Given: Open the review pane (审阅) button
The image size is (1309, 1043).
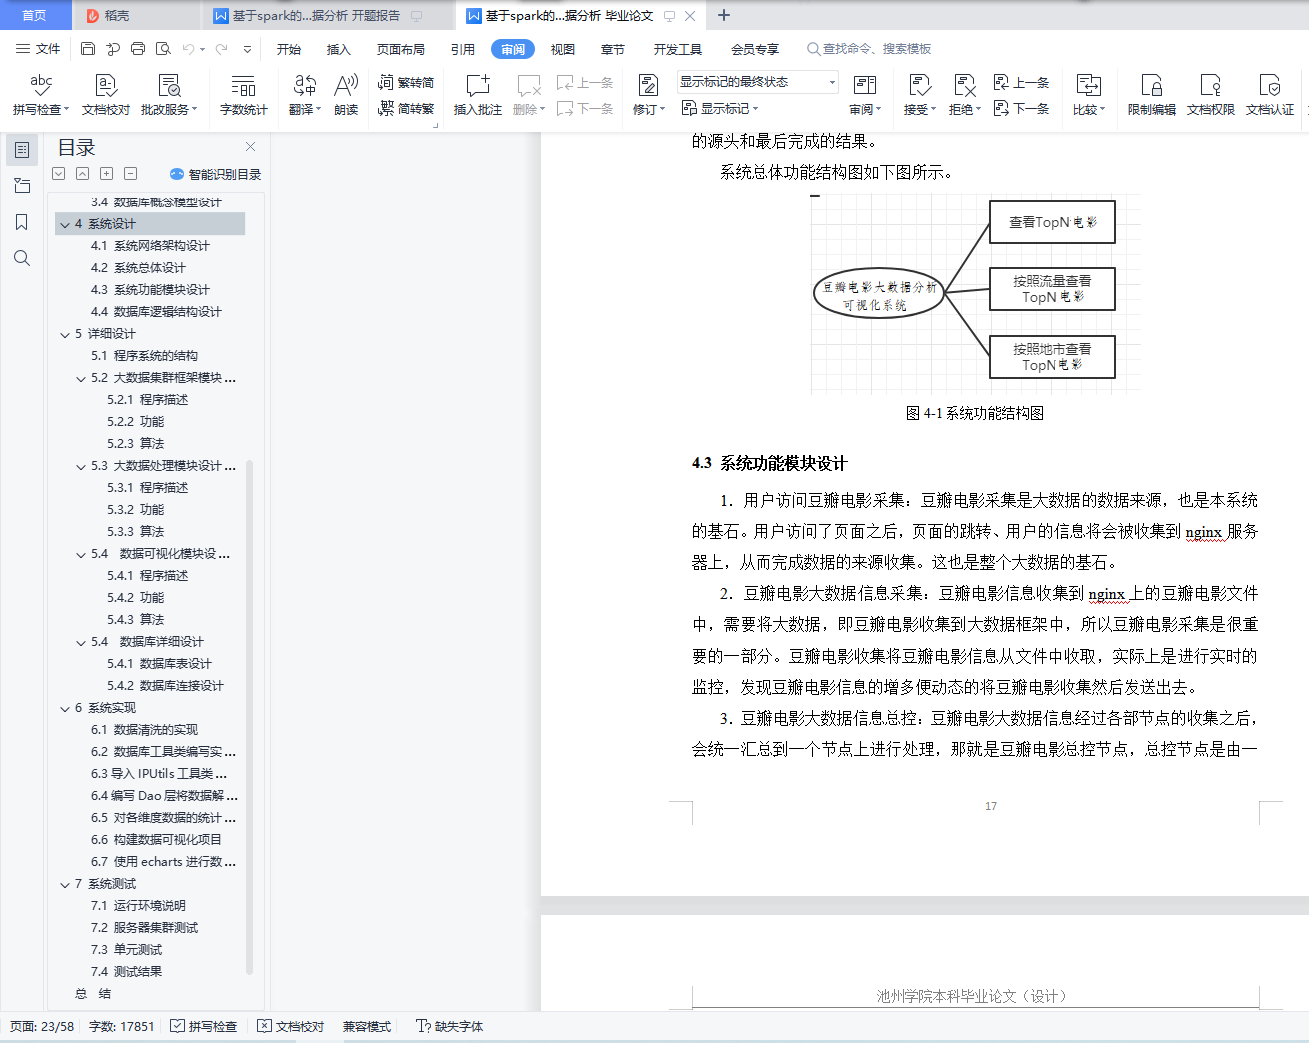Looking at the screenshot, I should pos(865,95).
